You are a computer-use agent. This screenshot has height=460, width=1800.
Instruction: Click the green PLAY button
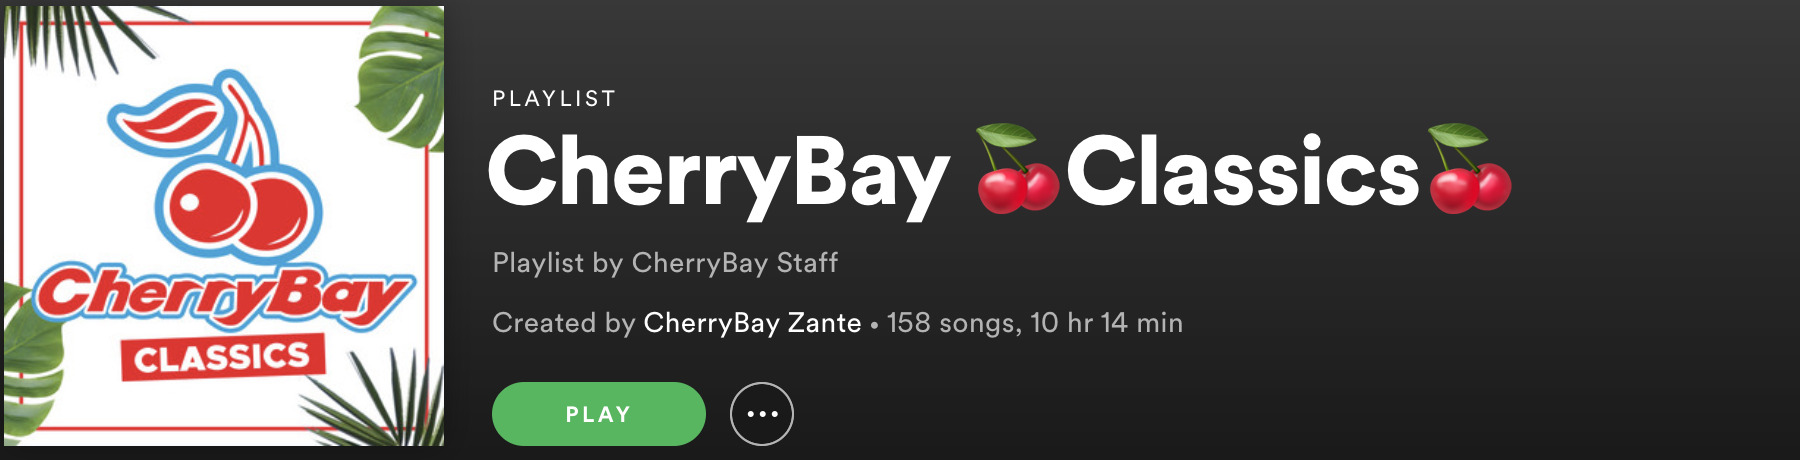point(598,414)
